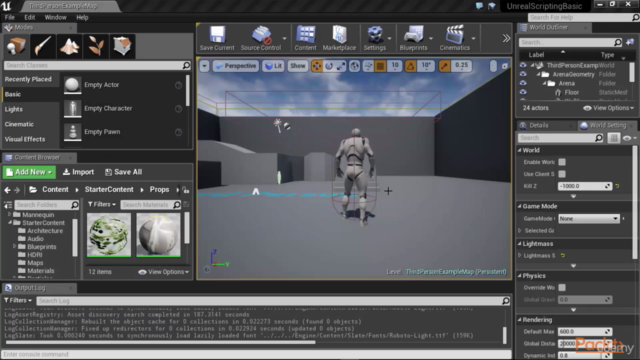640x360 pixels.
Task: Open Content Browser Filters dropdown
Action: pyautogui.click(x=102, y=204)
